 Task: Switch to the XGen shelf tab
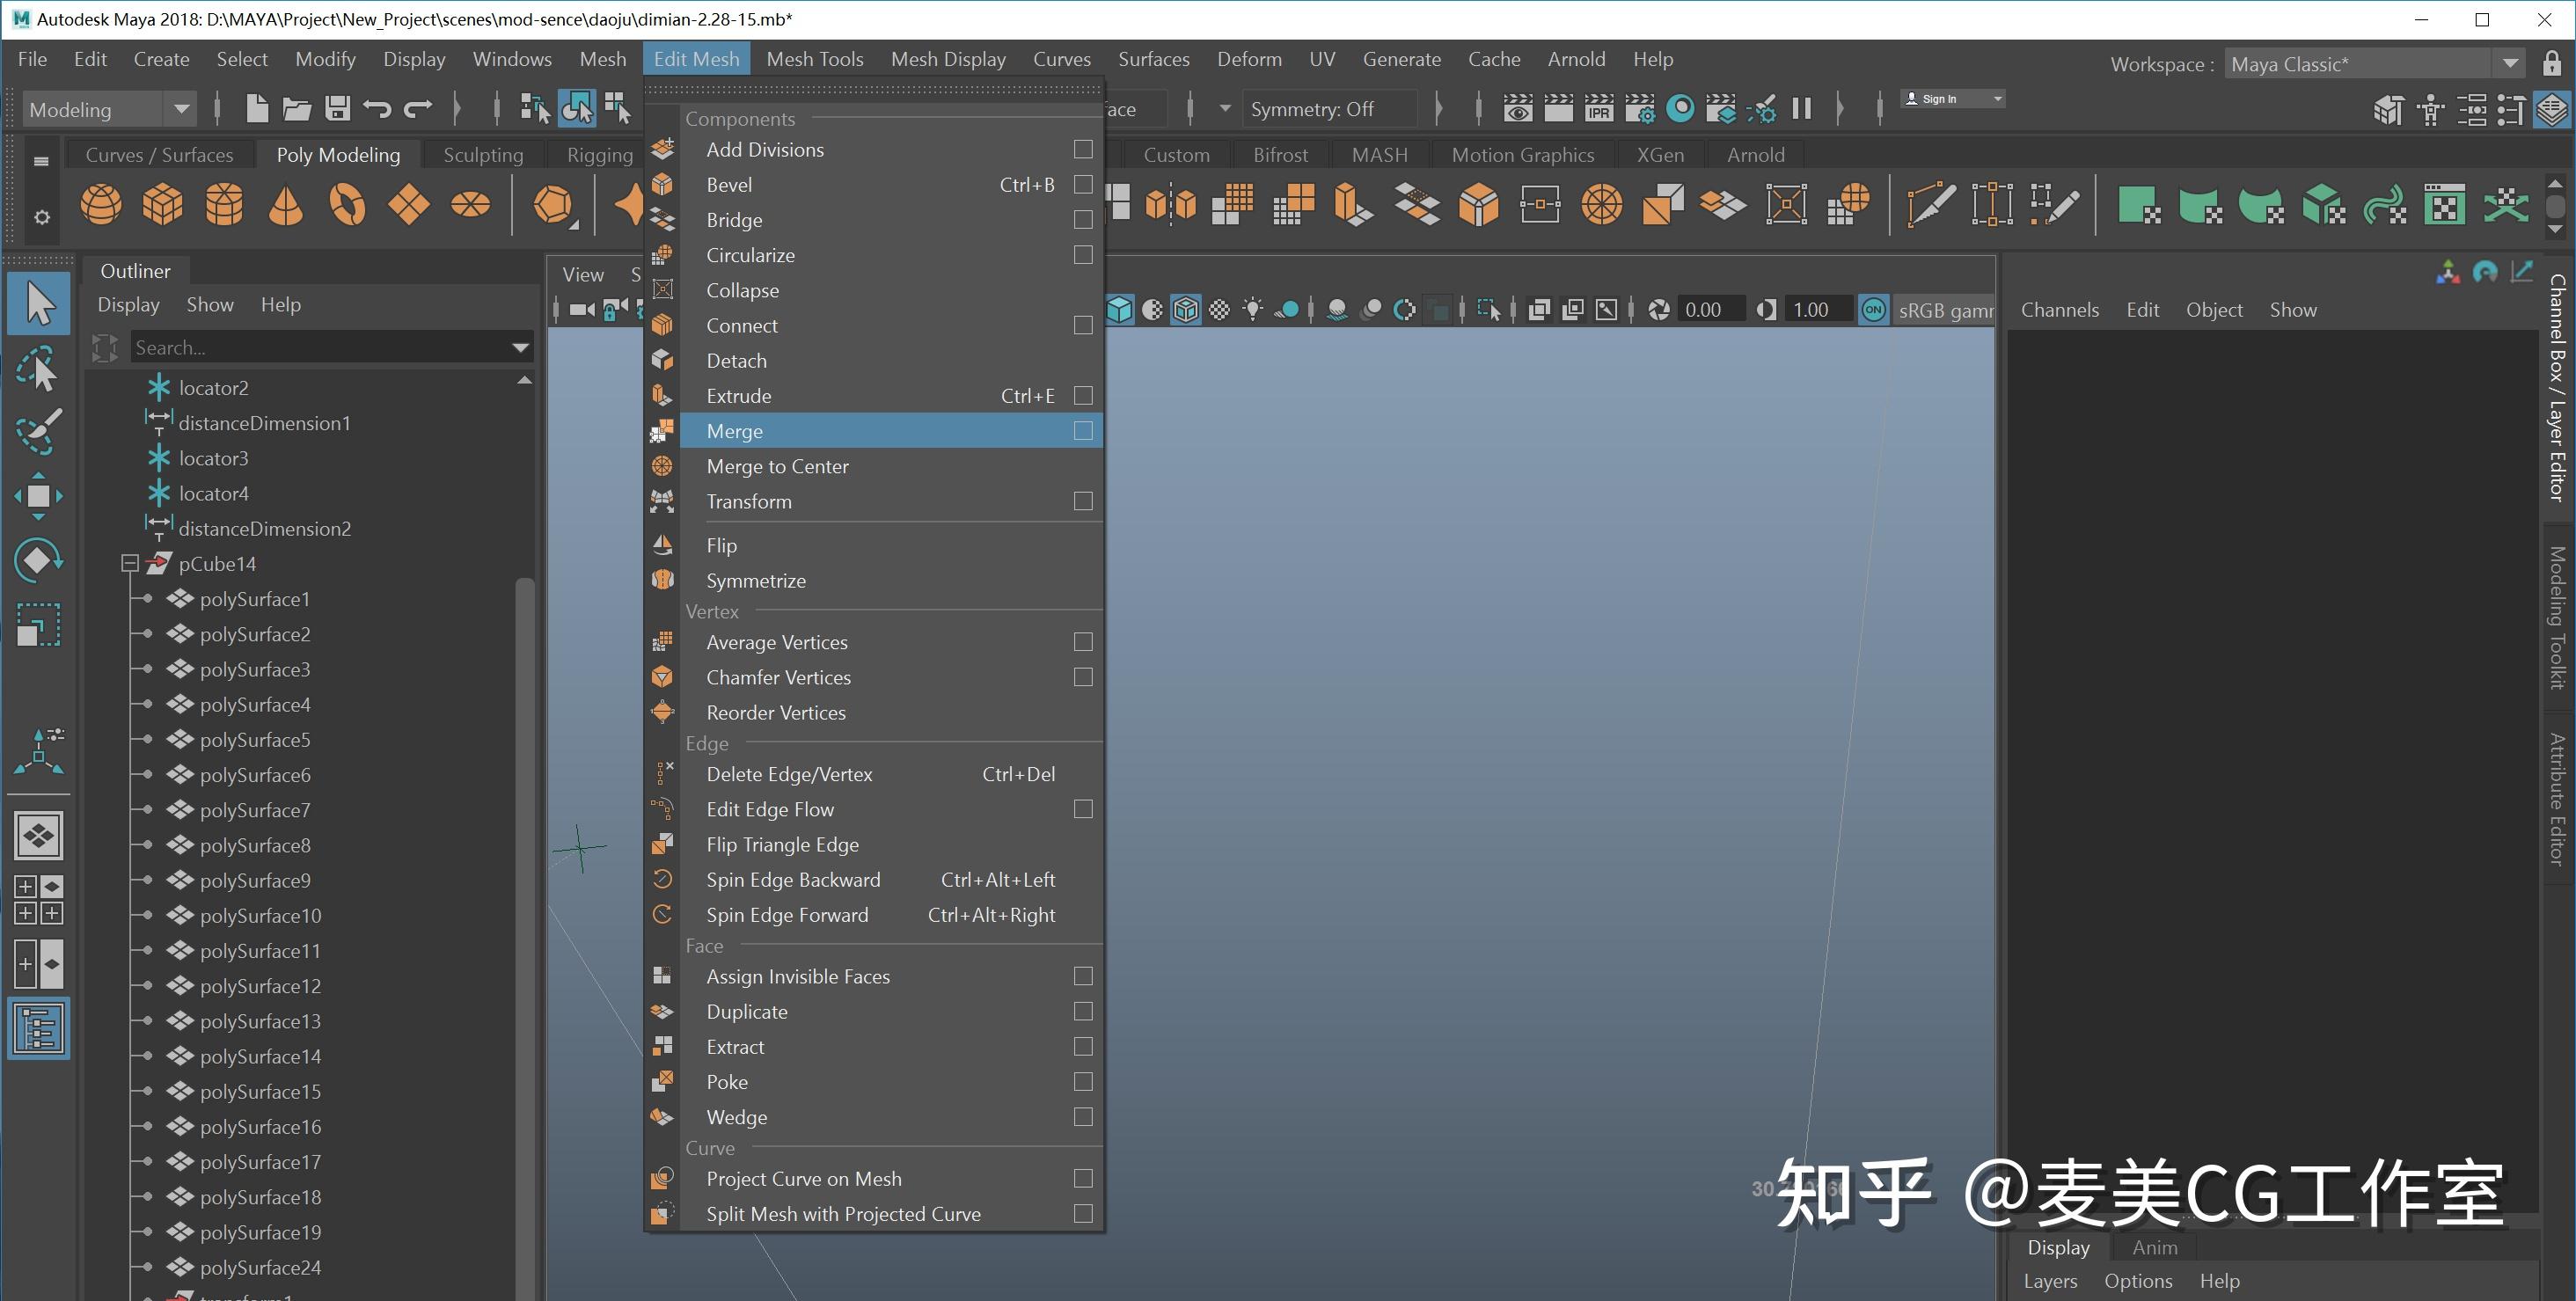1659,154
